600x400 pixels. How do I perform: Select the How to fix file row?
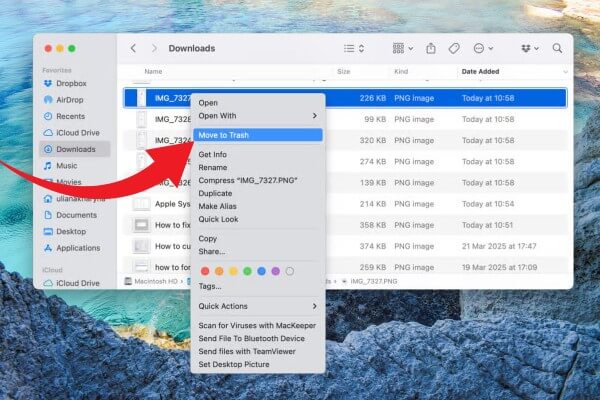coord(345,225)
